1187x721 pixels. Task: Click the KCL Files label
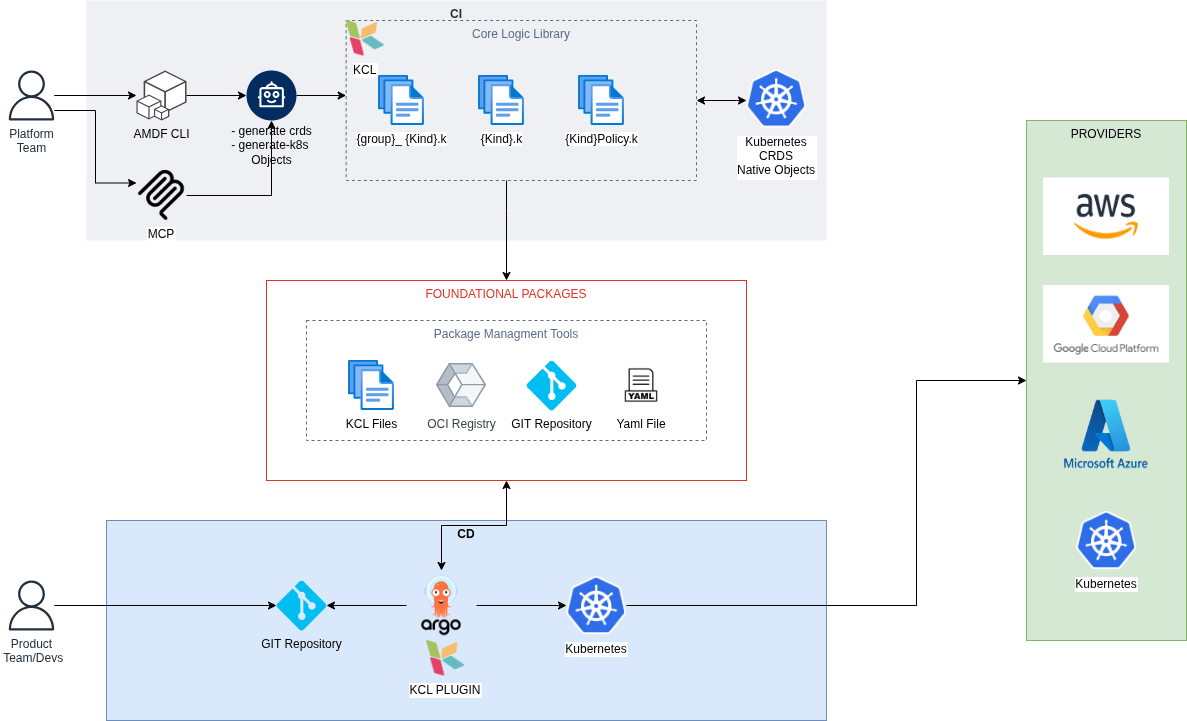[x=371, y=424]
